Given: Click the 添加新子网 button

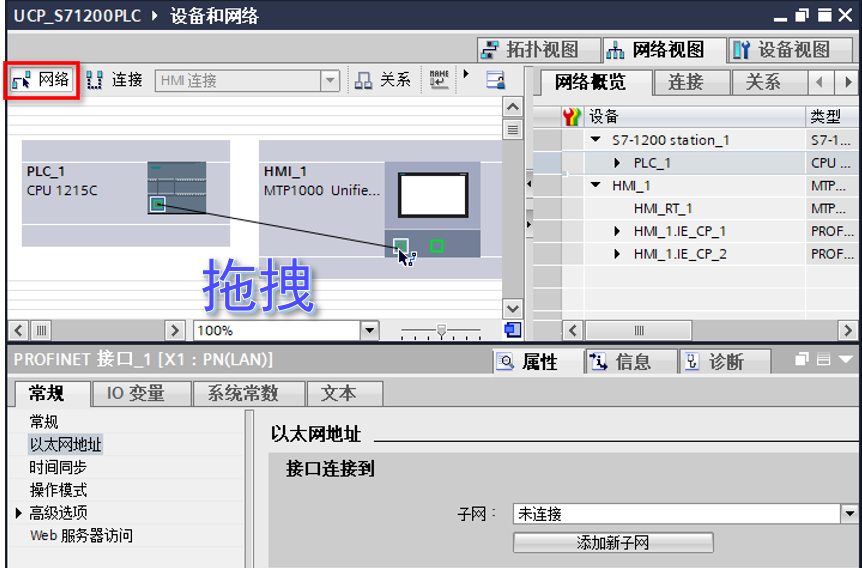Looking at the screenshot, I should tap(613, 543).
